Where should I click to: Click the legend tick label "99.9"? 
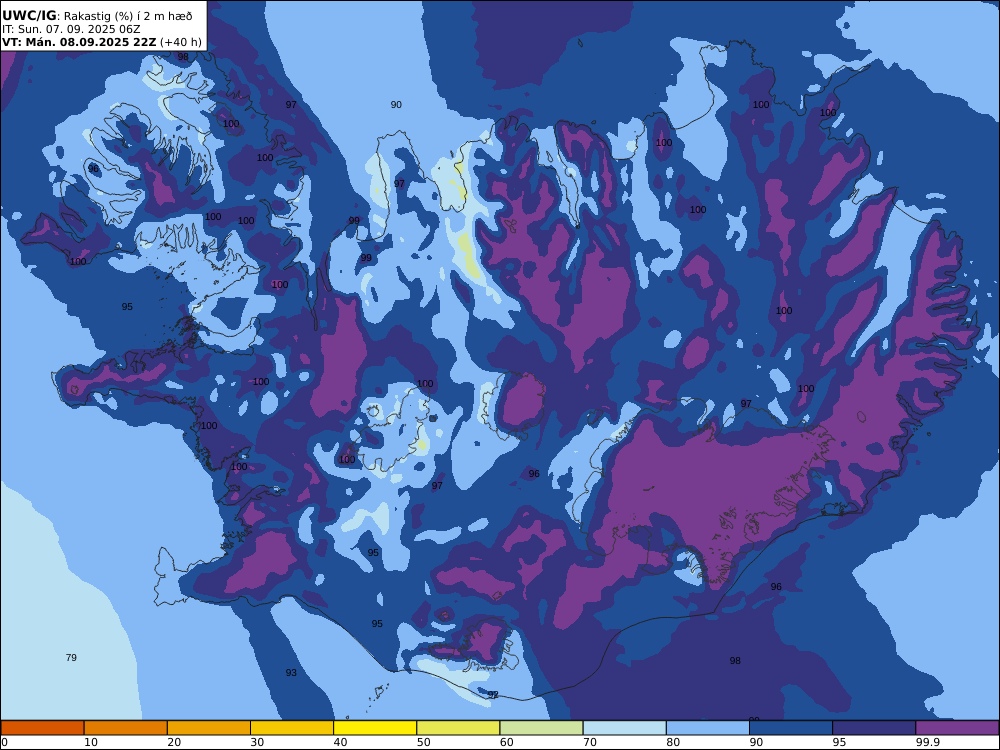tap(927, 742)
